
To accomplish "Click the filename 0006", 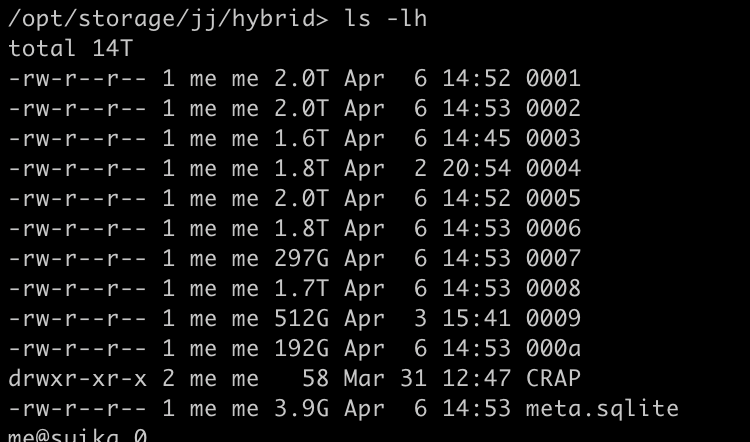I will 553,228.
